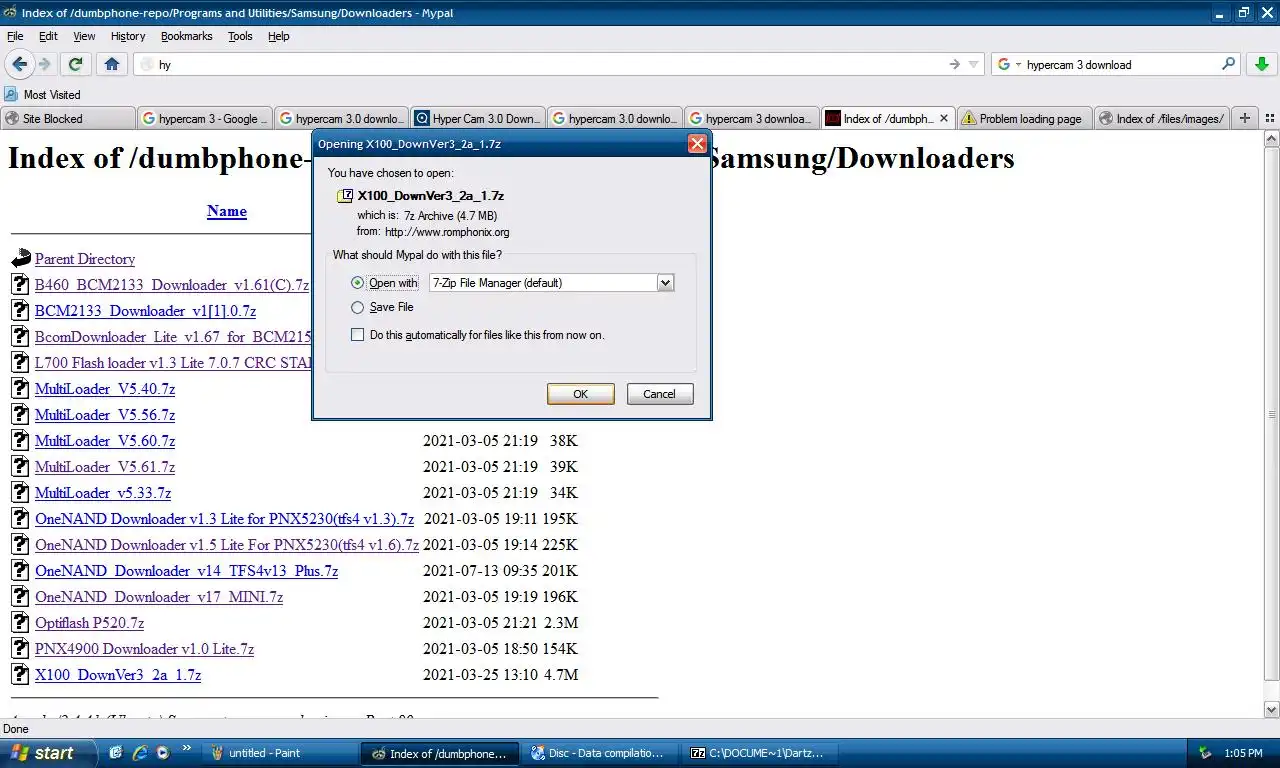
Task: Open the MultiLoader_V5.61.7z link
Action: coord(105,467)
